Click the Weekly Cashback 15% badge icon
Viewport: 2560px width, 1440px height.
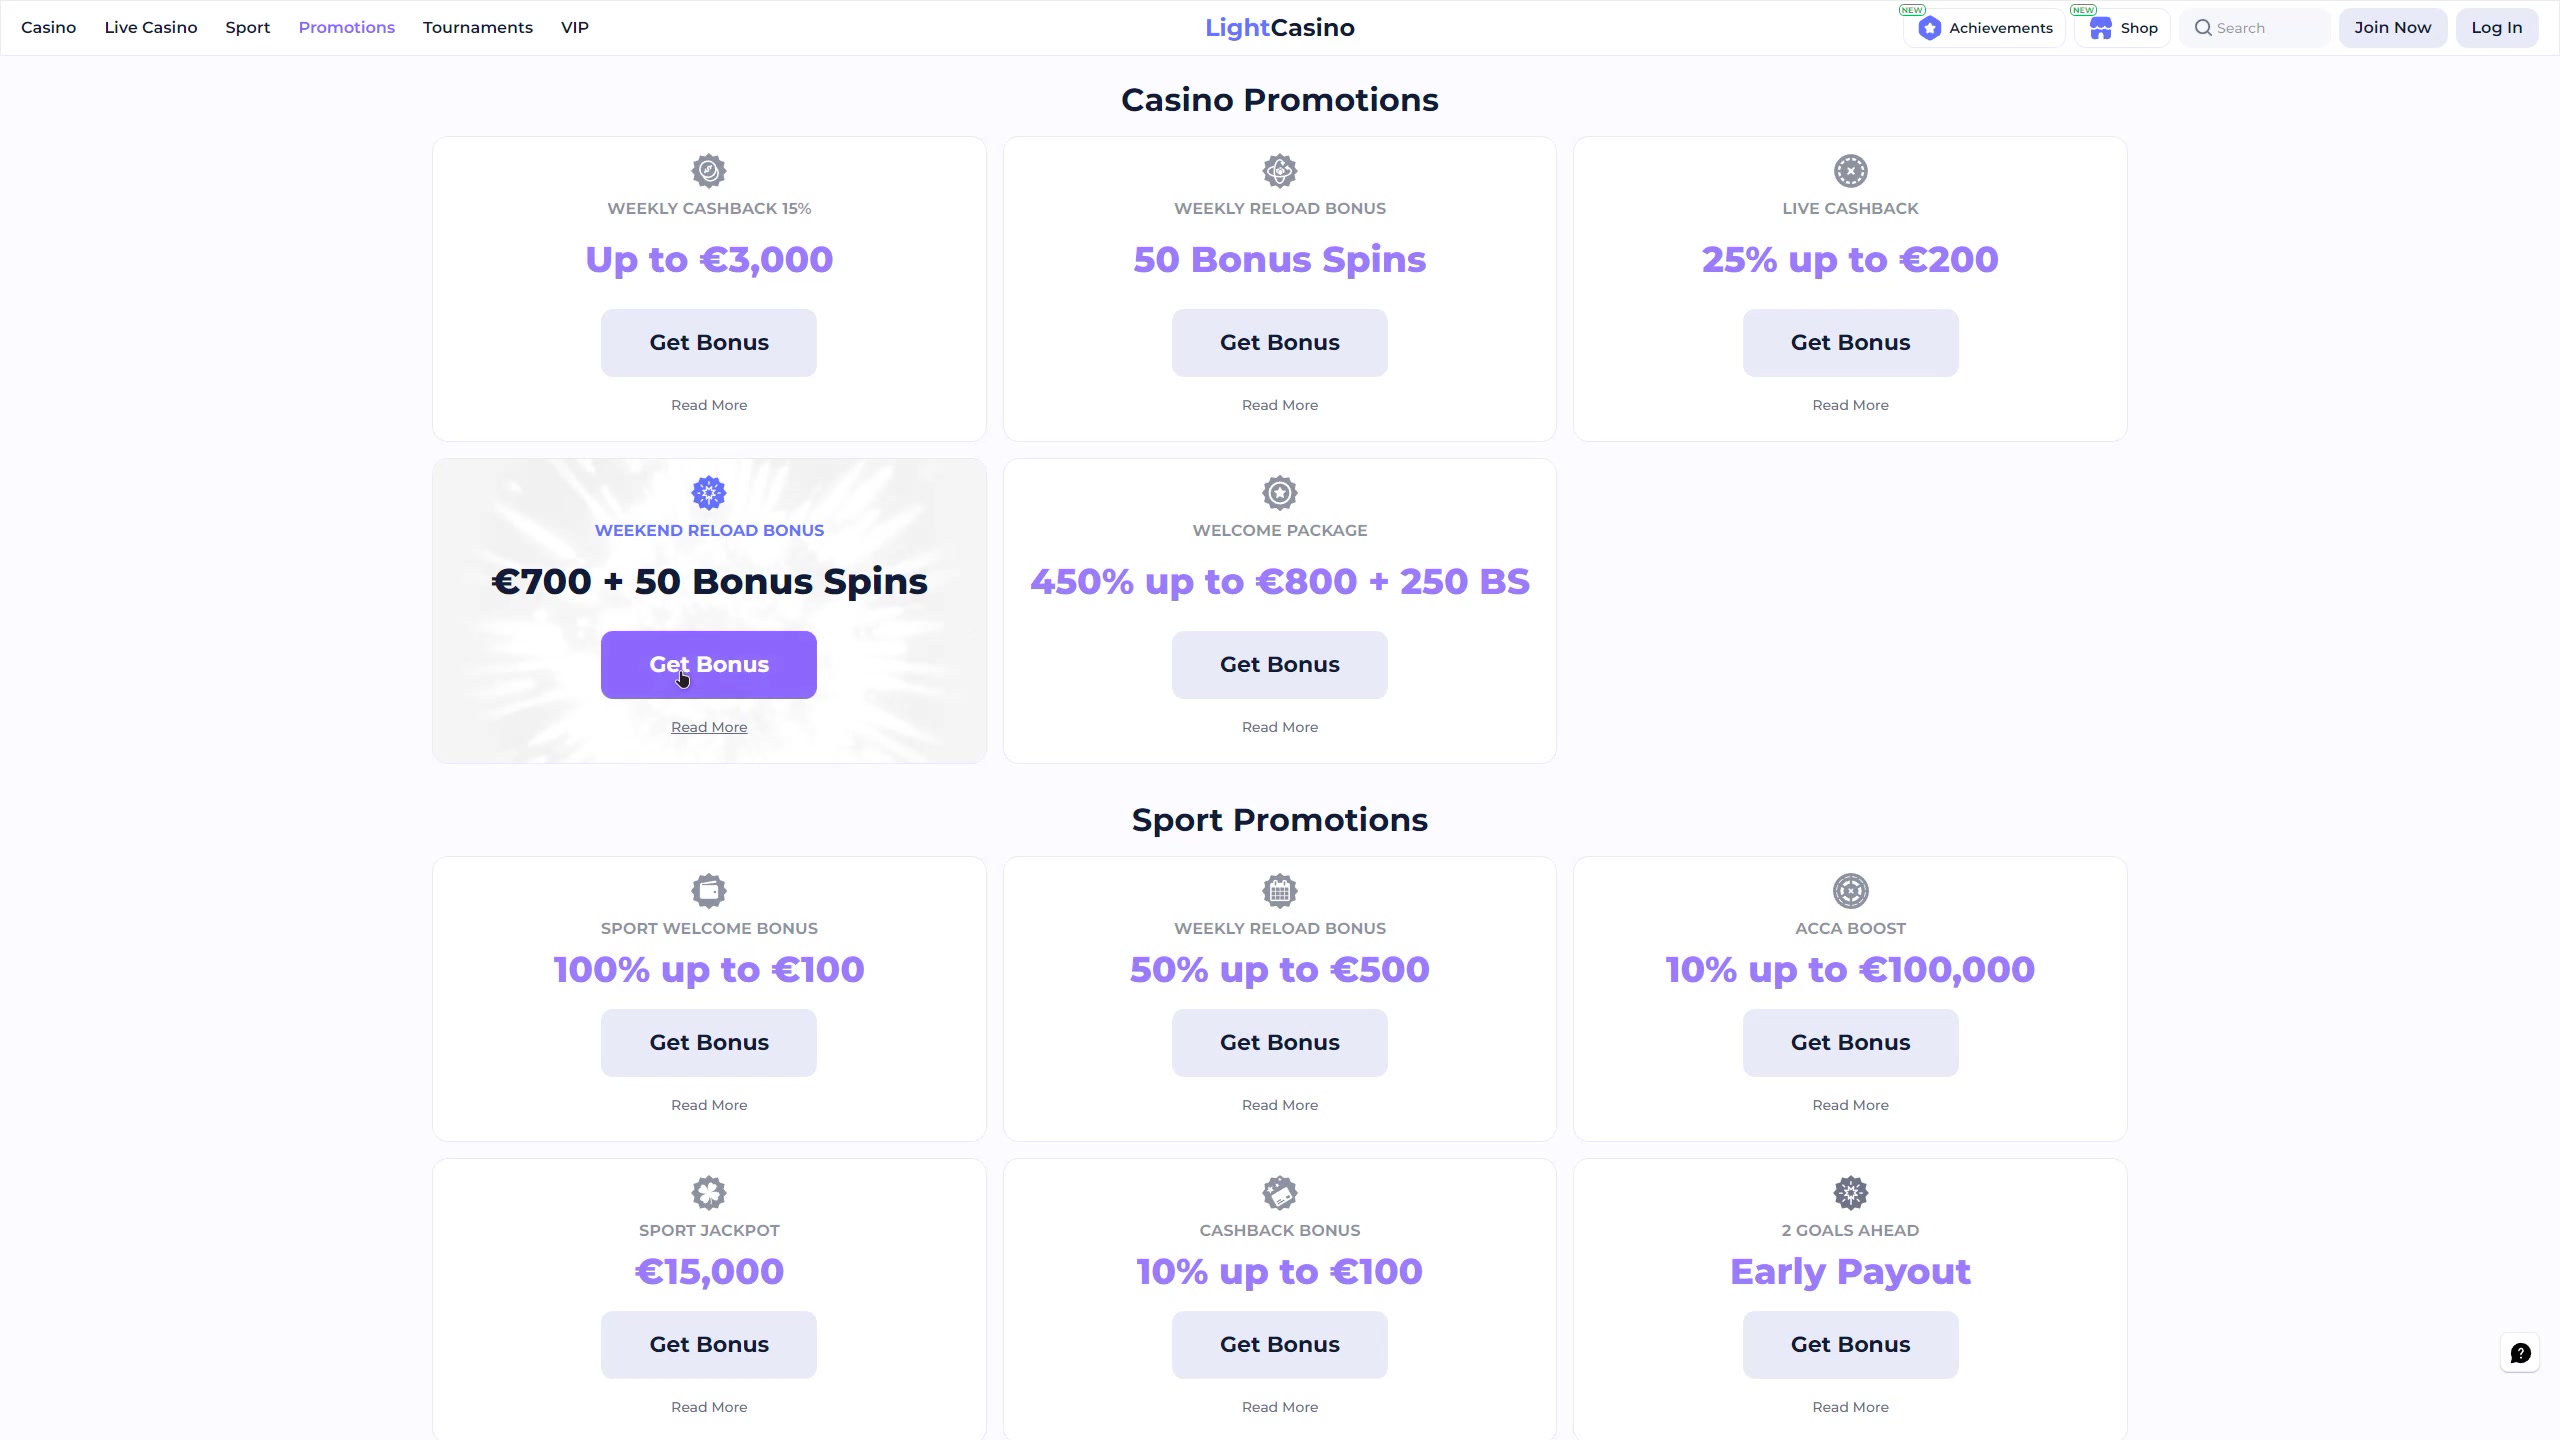pos(709,171)
